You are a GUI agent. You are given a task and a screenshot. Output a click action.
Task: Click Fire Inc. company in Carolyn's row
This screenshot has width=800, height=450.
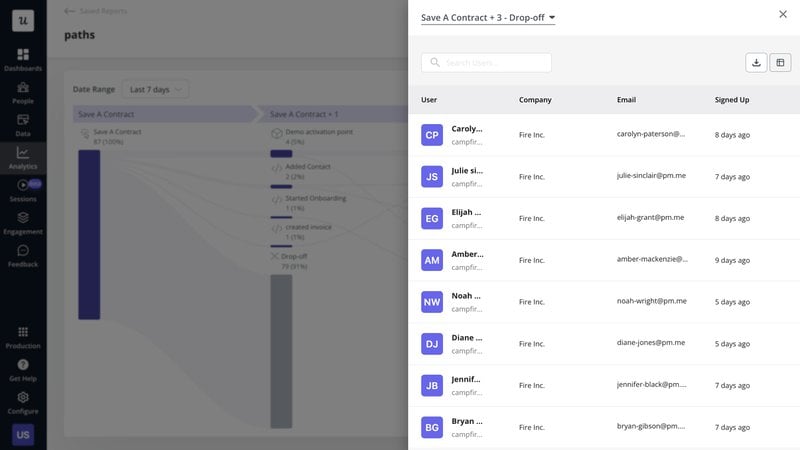[x=532, y=135]
